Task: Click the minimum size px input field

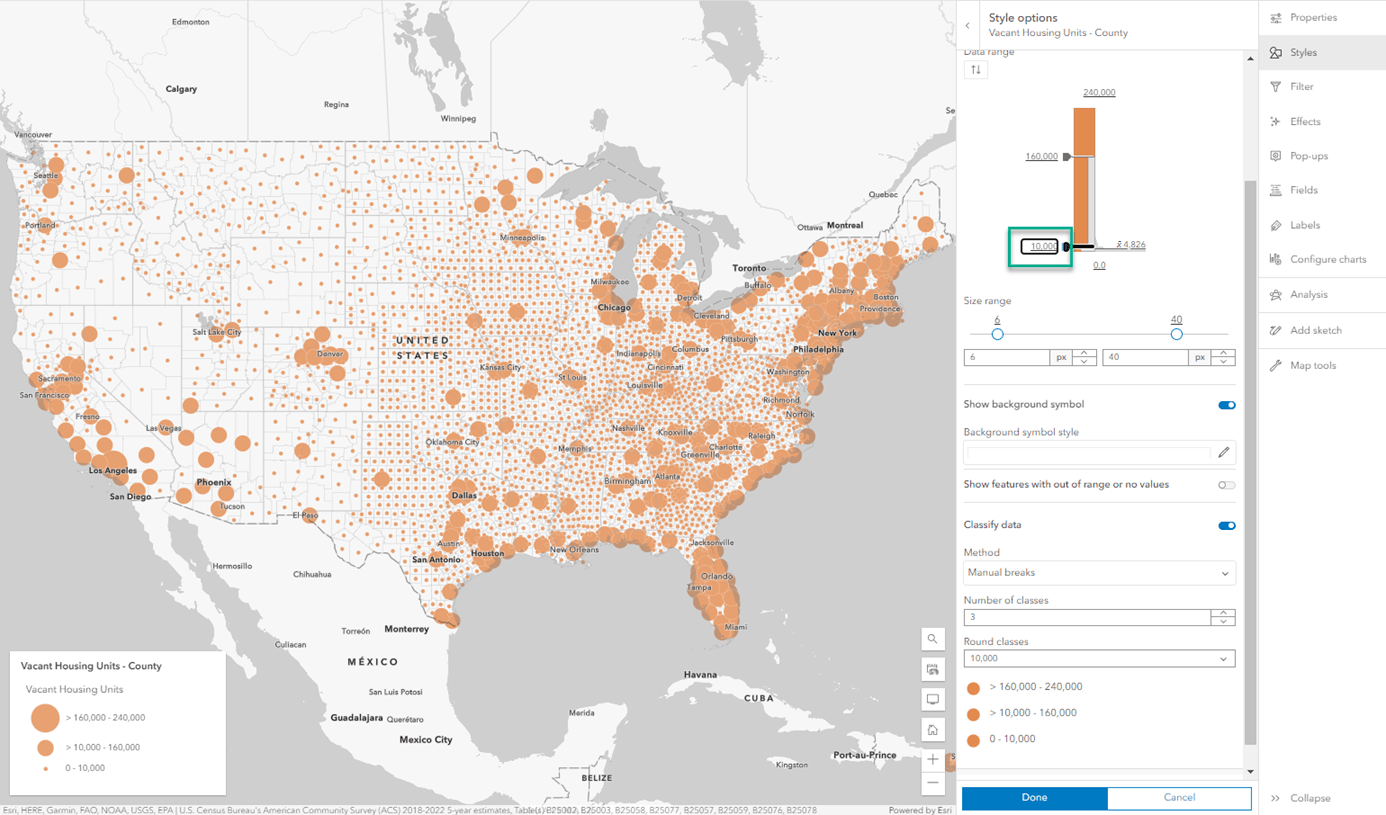Action: [x=1007, y=358]
